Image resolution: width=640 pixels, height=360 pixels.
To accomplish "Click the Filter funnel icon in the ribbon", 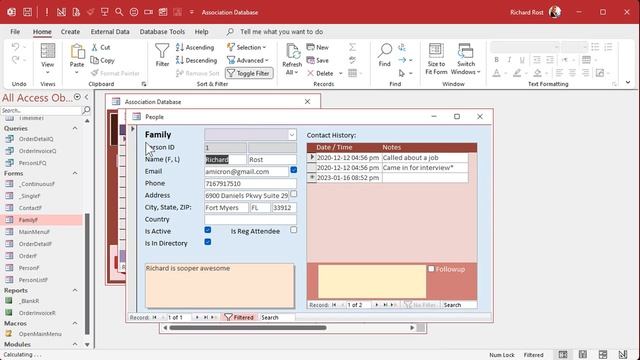I will (162, 55).
